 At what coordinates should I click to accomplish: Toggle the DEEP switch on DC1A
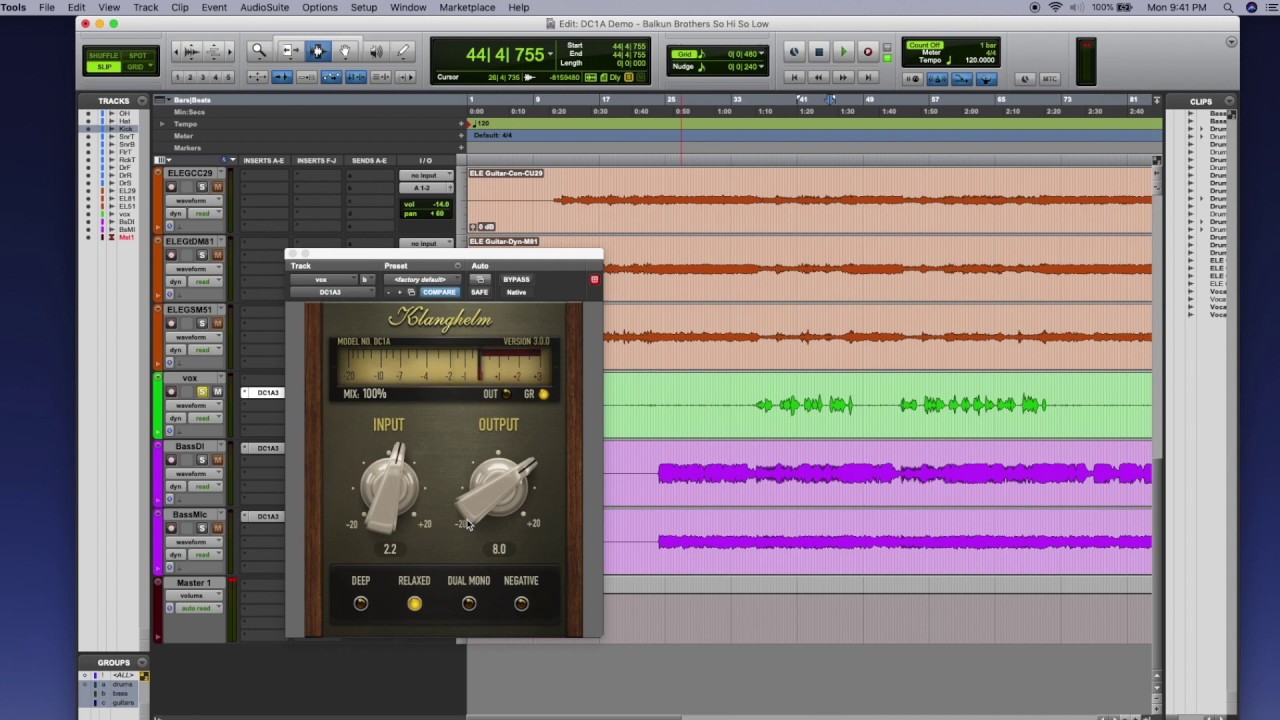[361, 603]
